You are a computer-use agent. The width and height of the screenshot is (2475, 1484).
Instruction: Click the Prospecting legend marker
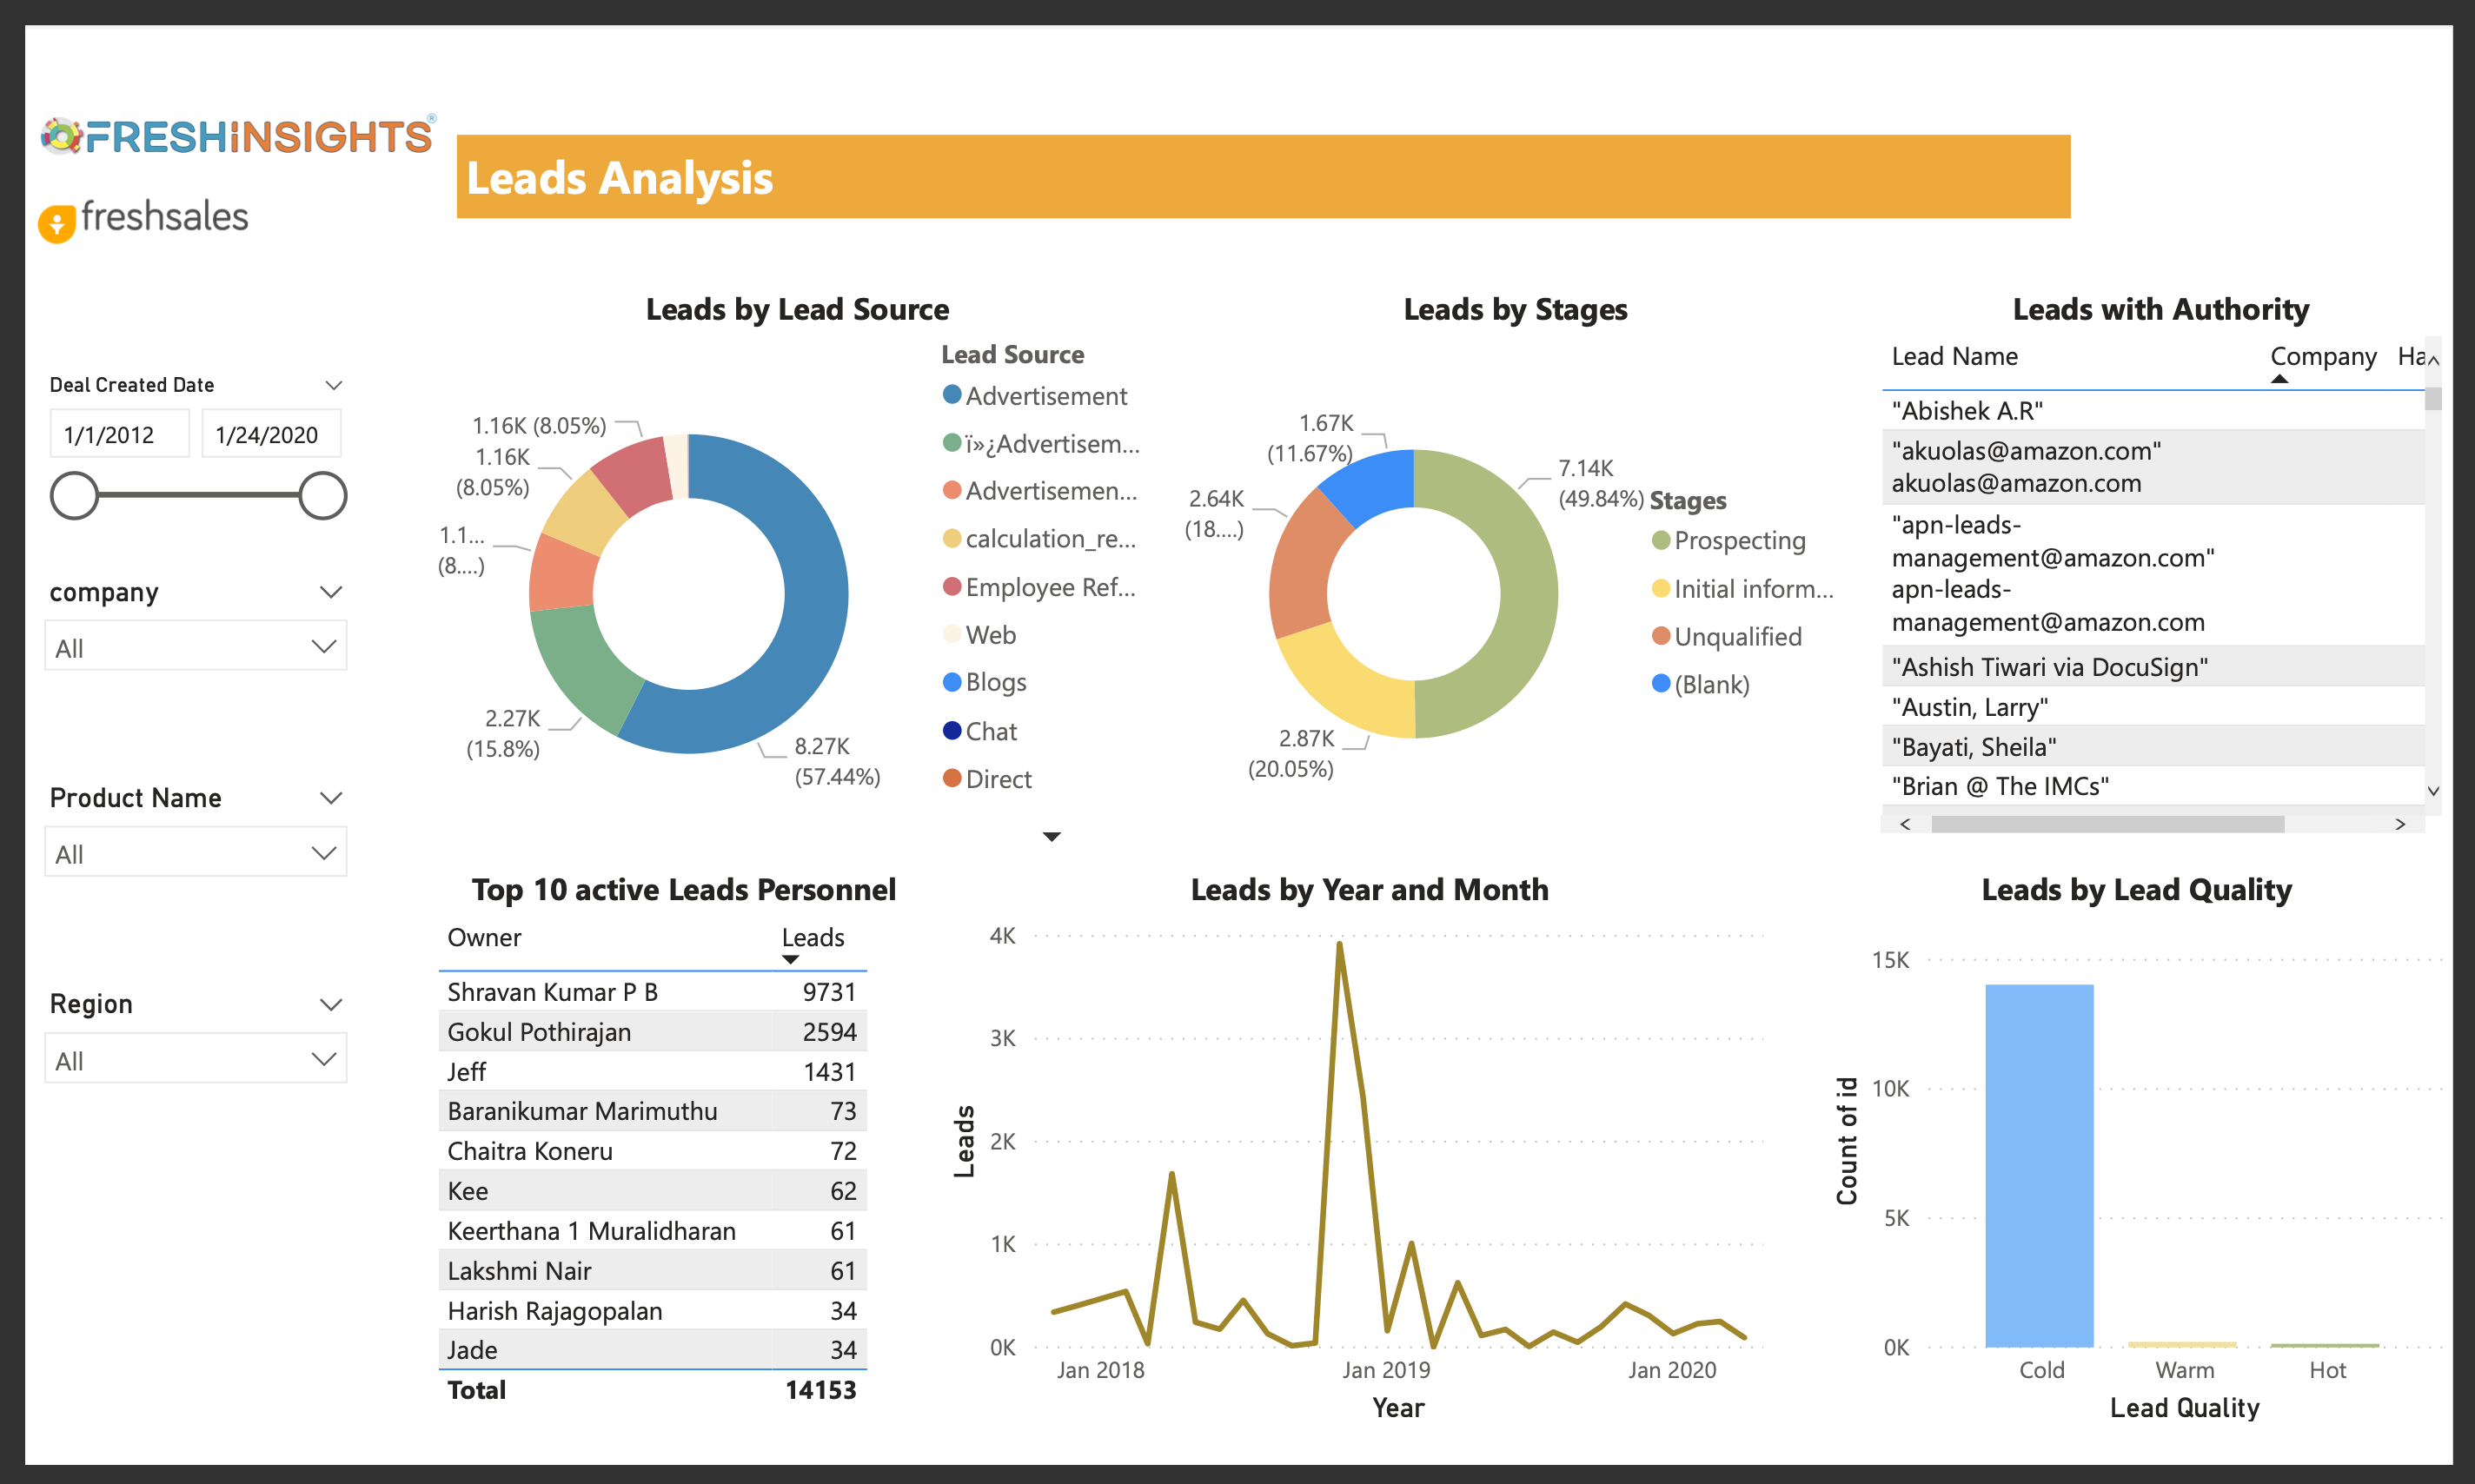pos(1661,540)
